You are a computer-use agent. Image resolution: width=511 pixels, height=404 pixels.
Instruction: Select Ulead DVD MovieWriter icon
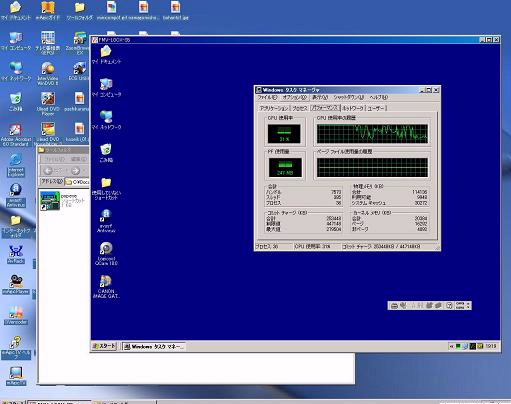pos(48,135)
